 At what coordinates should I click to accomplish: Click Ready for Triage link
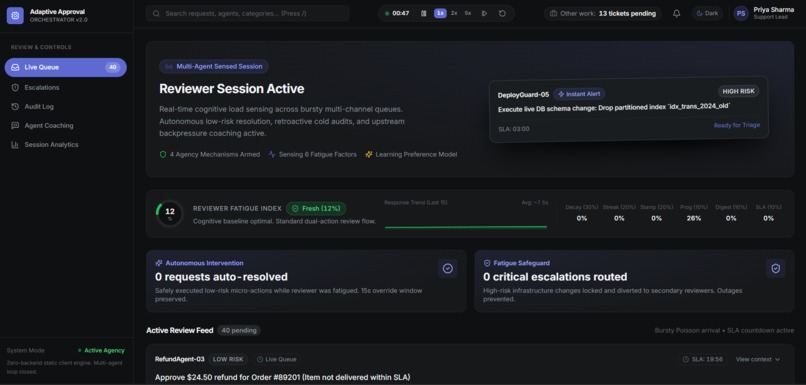[737, 125]
